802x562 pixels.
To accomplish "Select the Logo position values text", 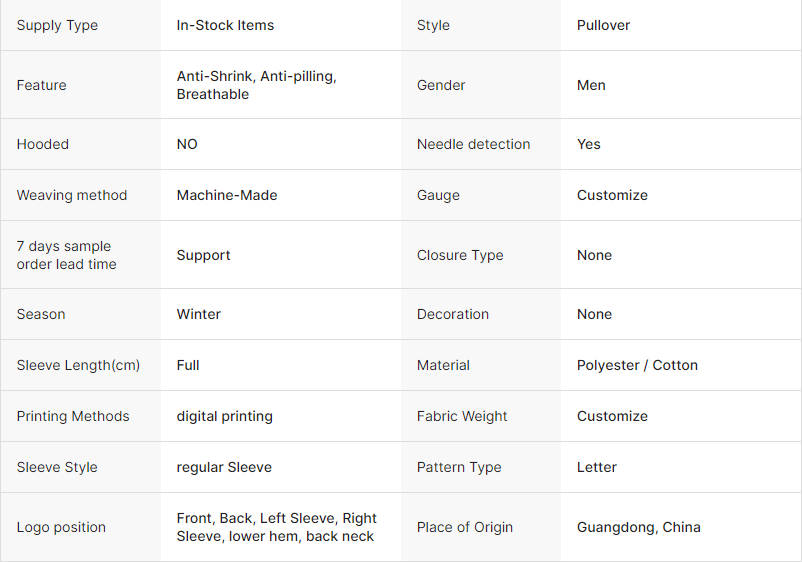I will click(x=276, y=527).
